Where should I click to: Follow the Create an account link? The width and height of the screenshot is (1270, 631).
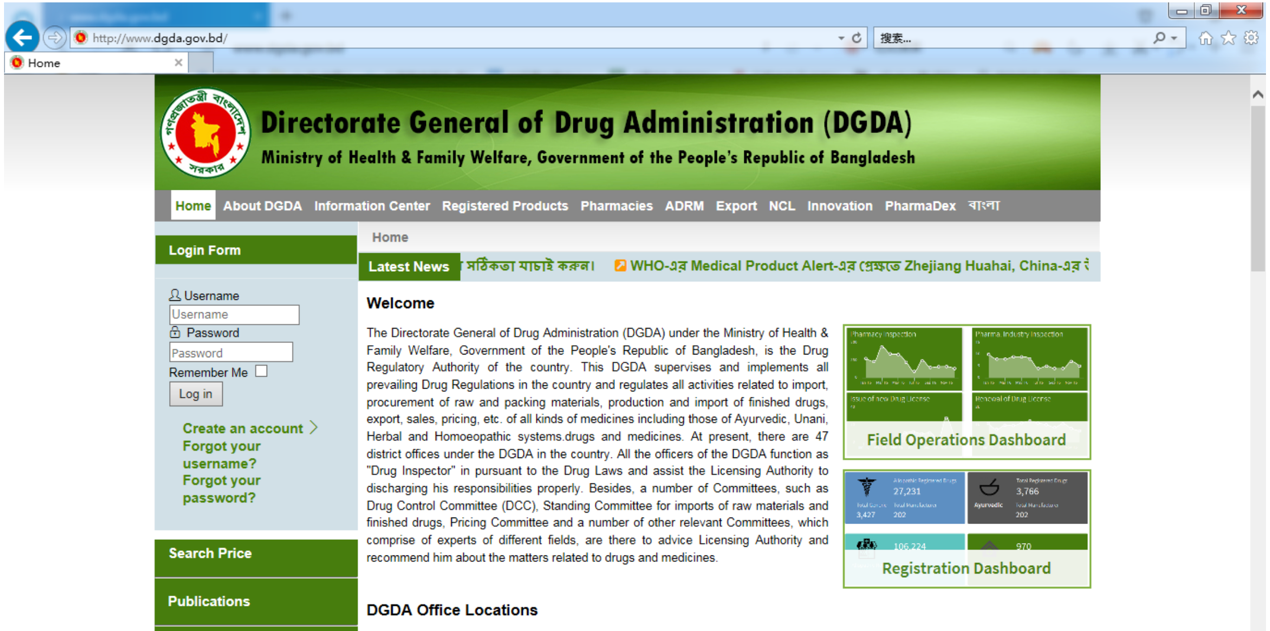243,428
